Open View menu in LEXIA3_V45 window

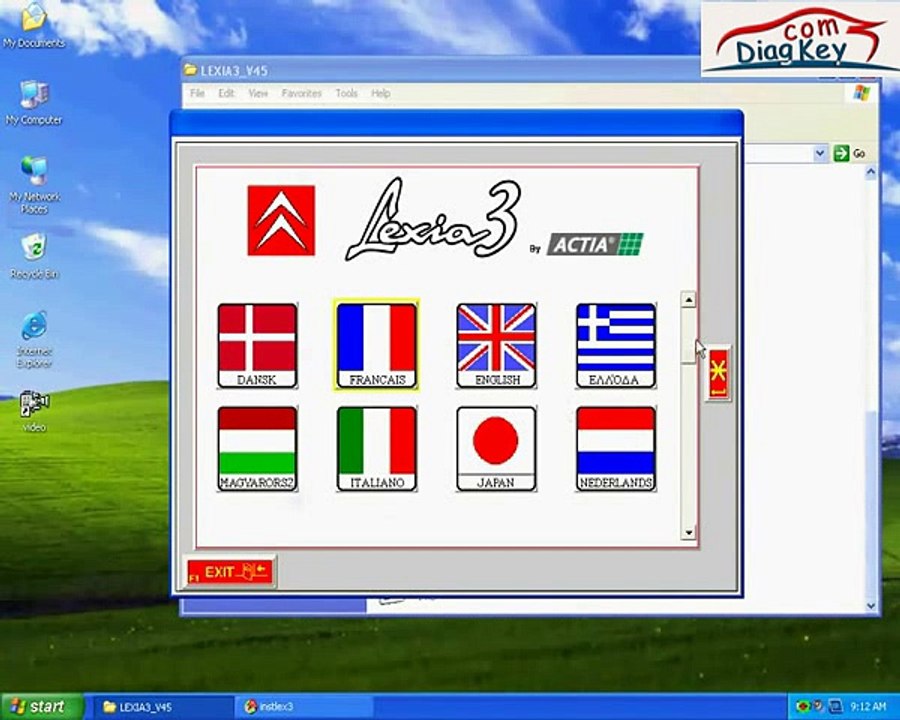pyautogui.click(x=258, y=93)
